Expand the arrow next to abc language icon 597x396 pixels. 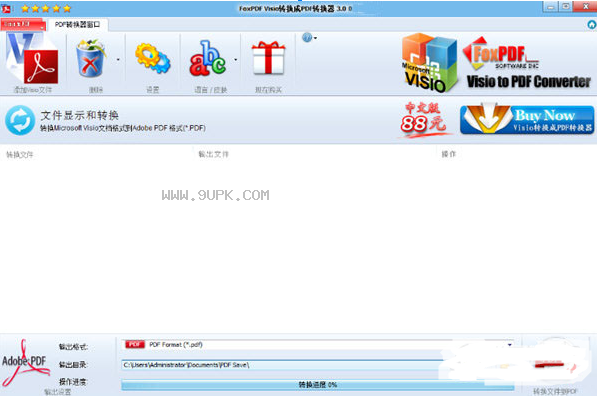coord(236,60)
